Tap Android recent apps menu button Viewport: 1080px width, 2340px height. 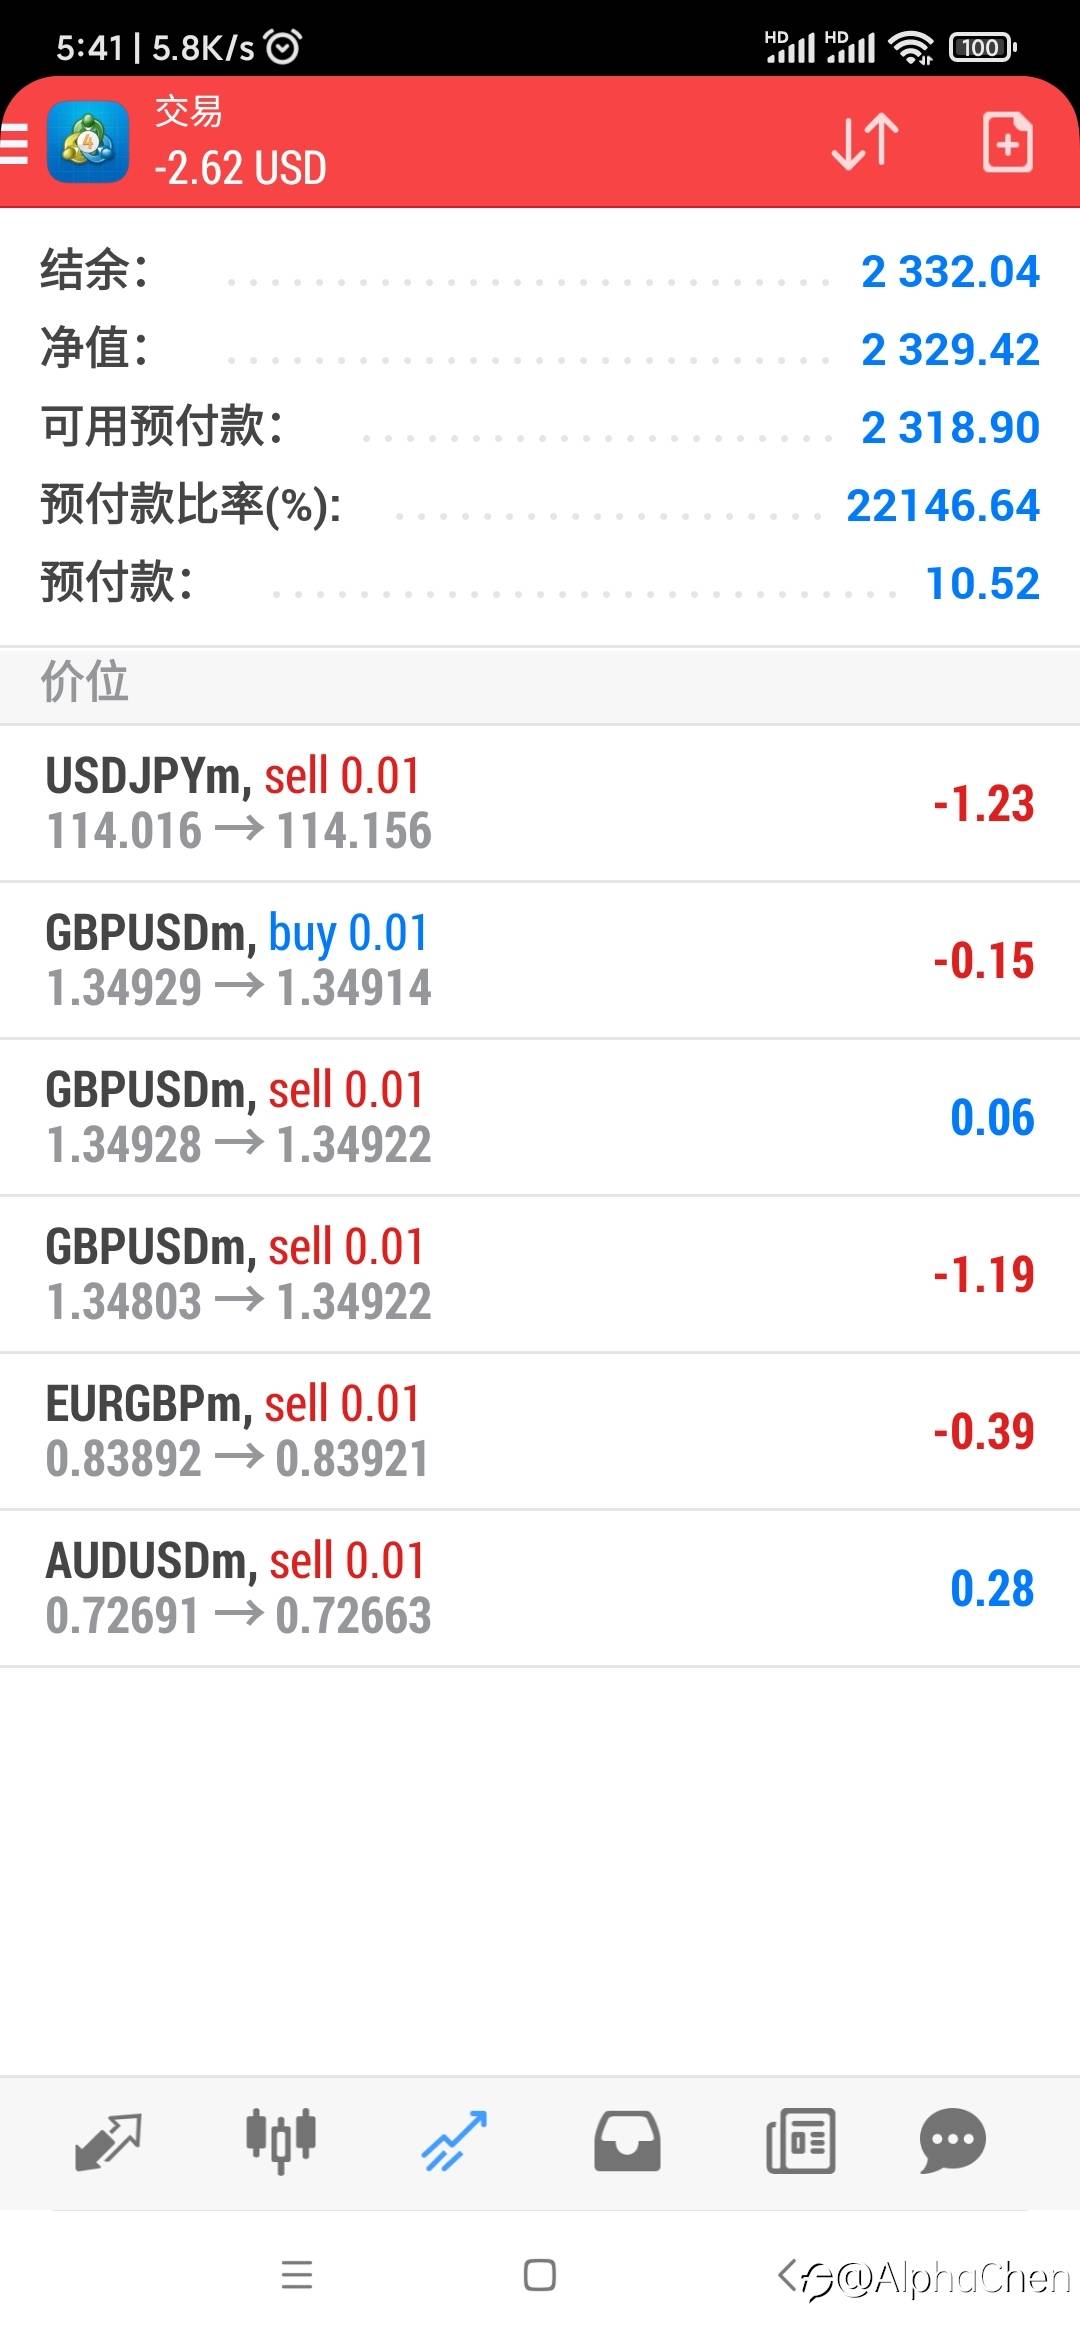[297, 2275]
